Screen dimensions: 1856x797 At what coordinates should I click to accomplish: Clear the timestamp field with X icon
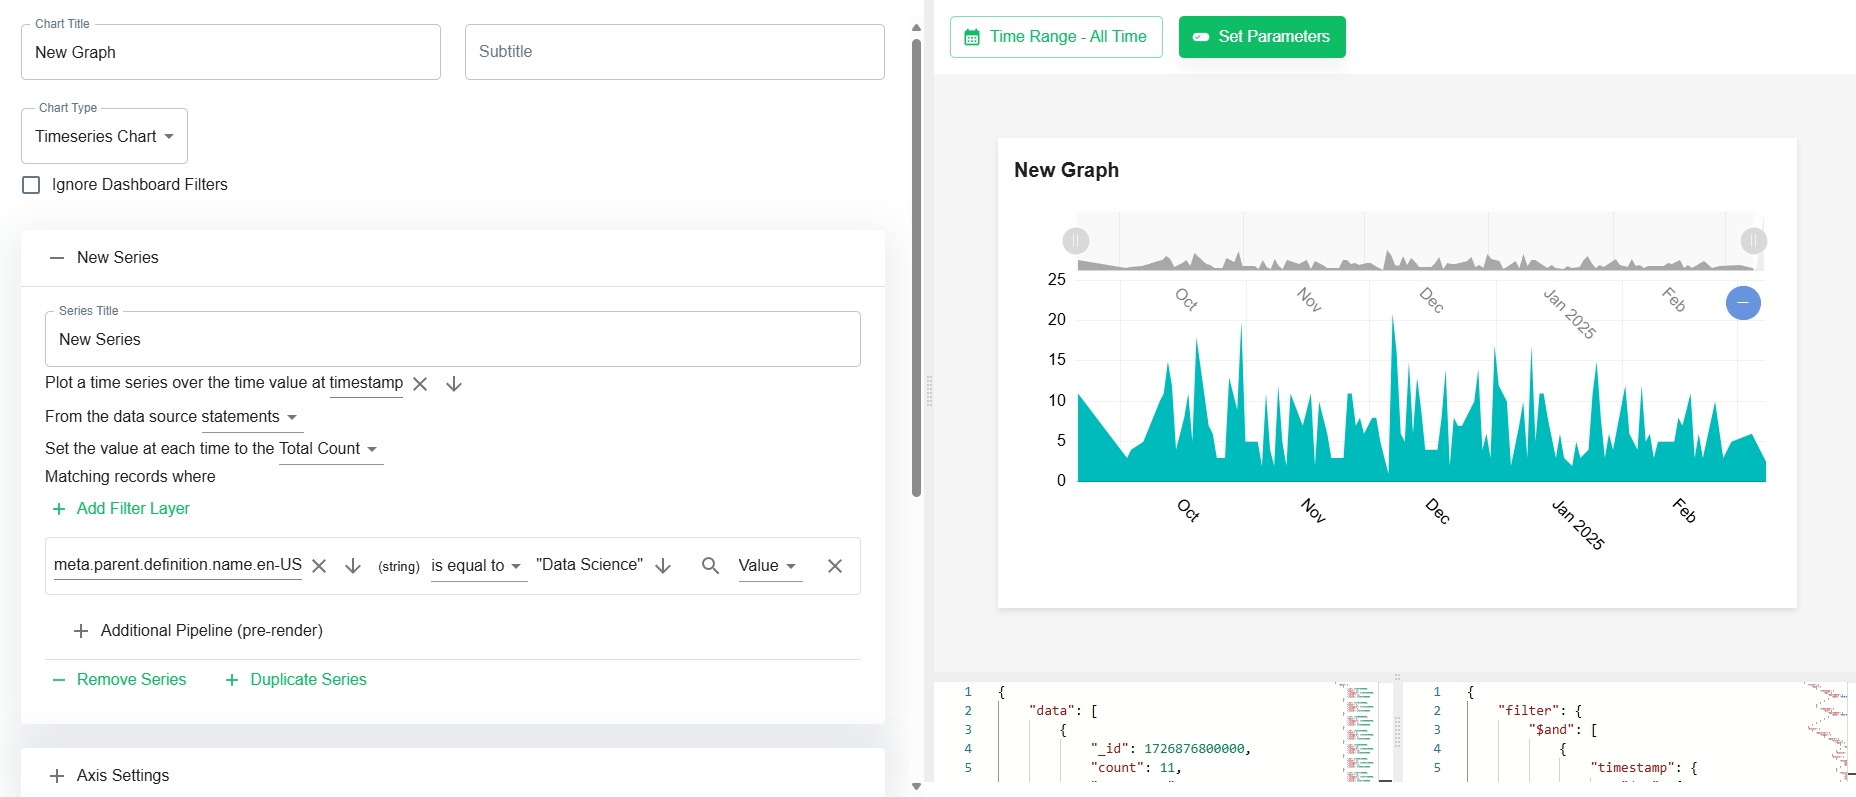pos(420,384)
